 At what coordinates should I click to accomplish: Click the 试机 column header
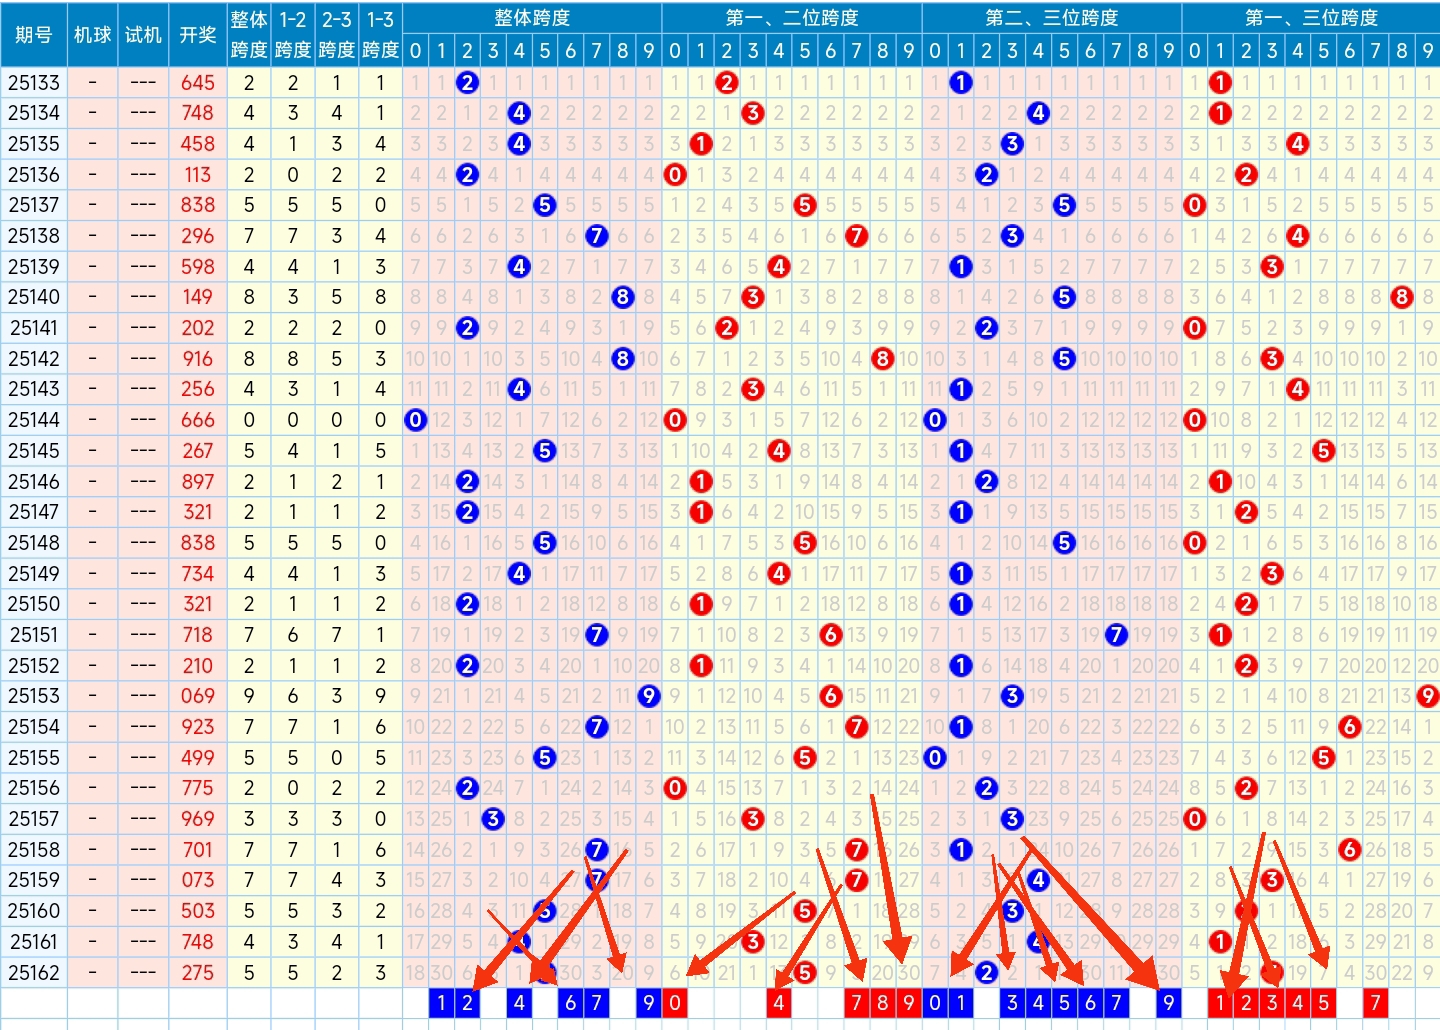tap(143, 35)
